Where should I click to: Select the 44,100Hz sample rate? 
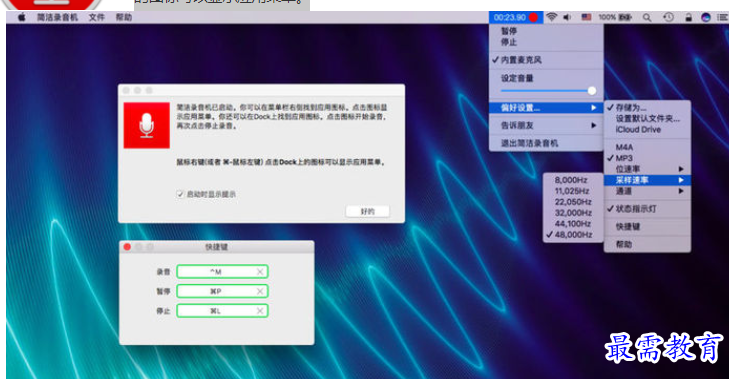tap(573, 224)
